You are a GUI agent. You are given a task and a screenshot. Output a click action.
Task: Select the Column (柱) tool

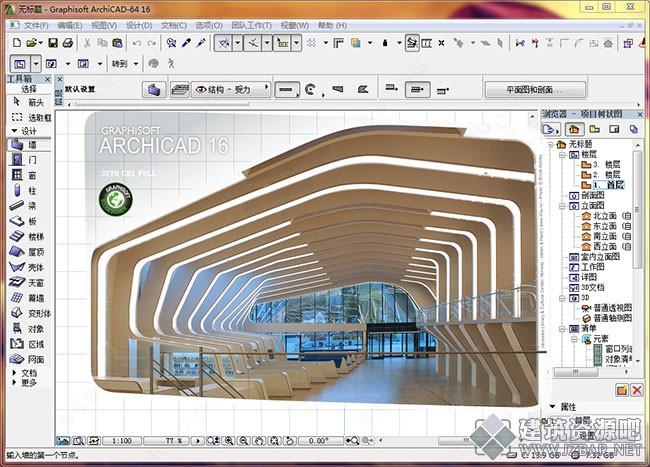(x=29, y=190)
